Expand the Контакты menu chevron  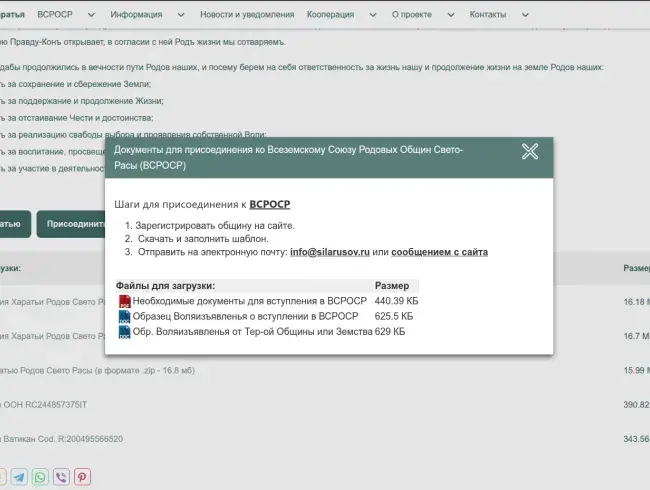[525, 15]
